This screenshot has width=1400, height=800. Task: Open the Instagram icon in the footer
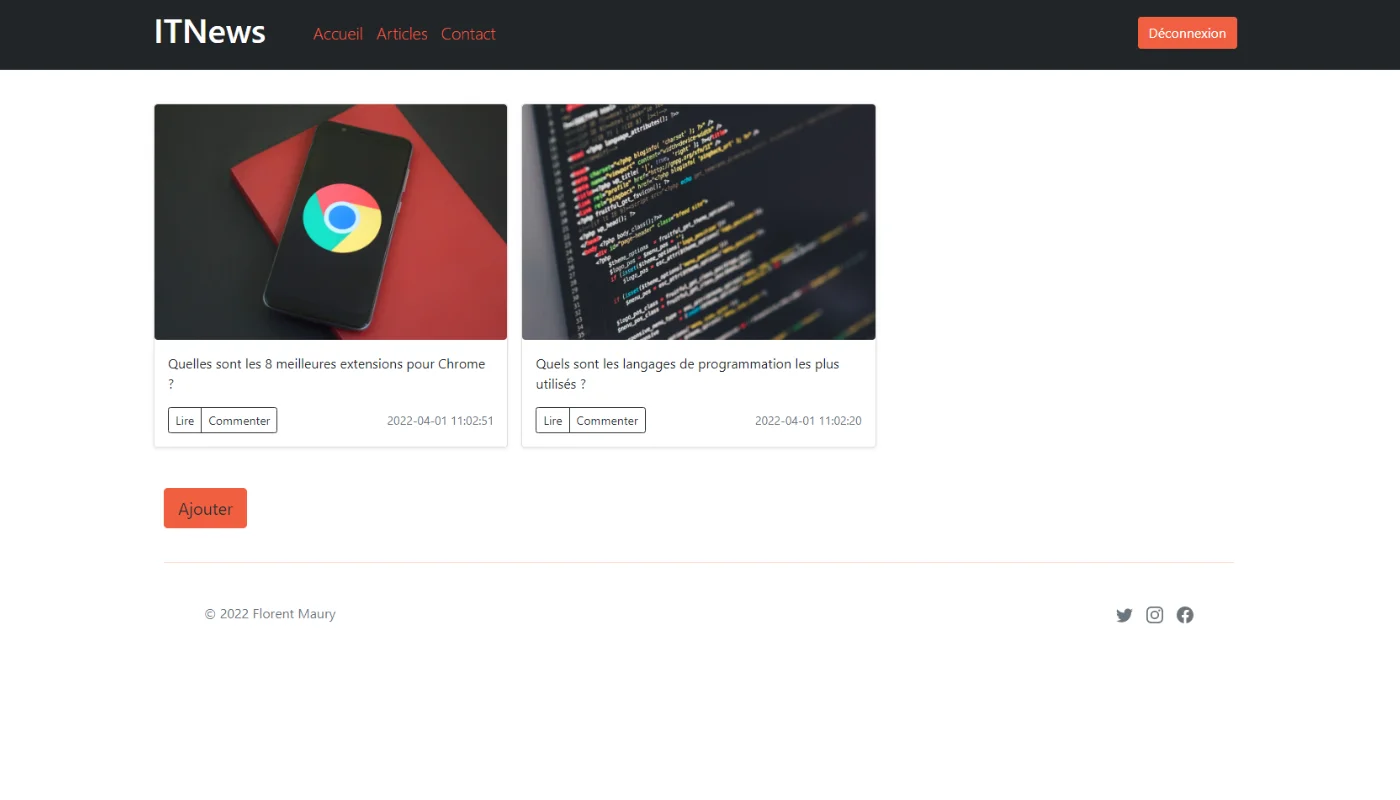coord(1154,615)
